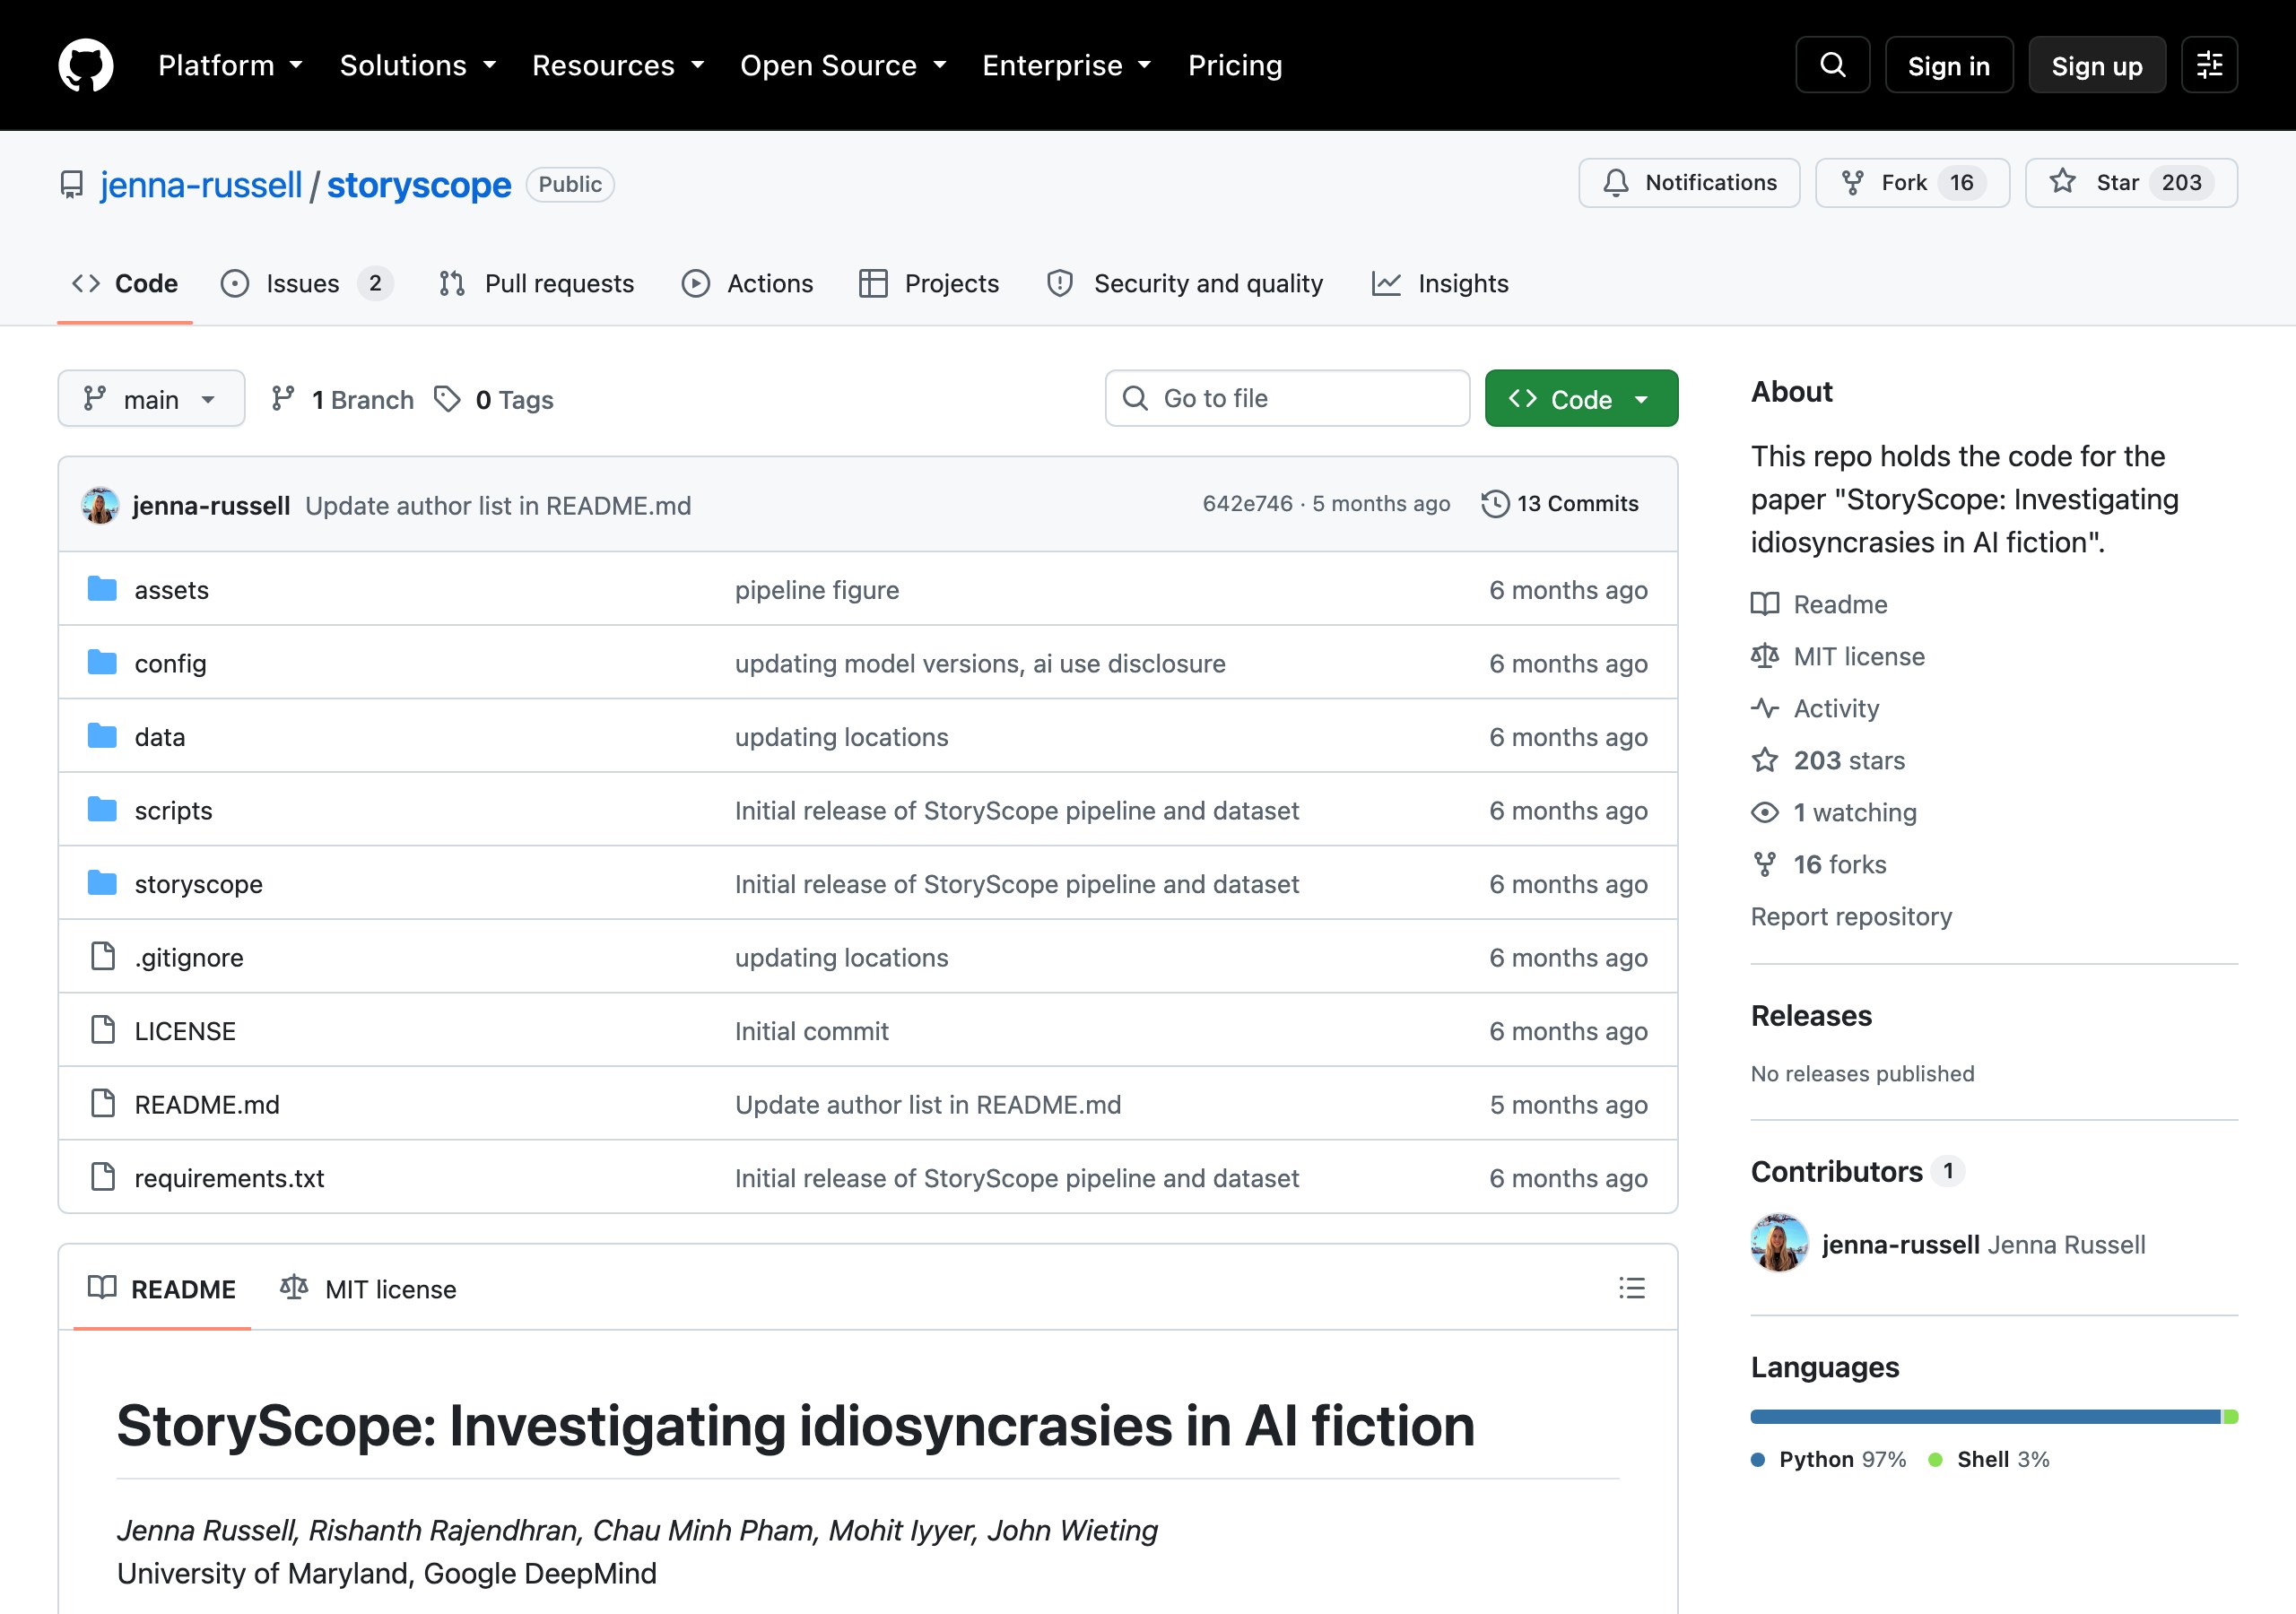Switch to the Issues tab
2296x1614 pixels.
(x=306, y=284)
